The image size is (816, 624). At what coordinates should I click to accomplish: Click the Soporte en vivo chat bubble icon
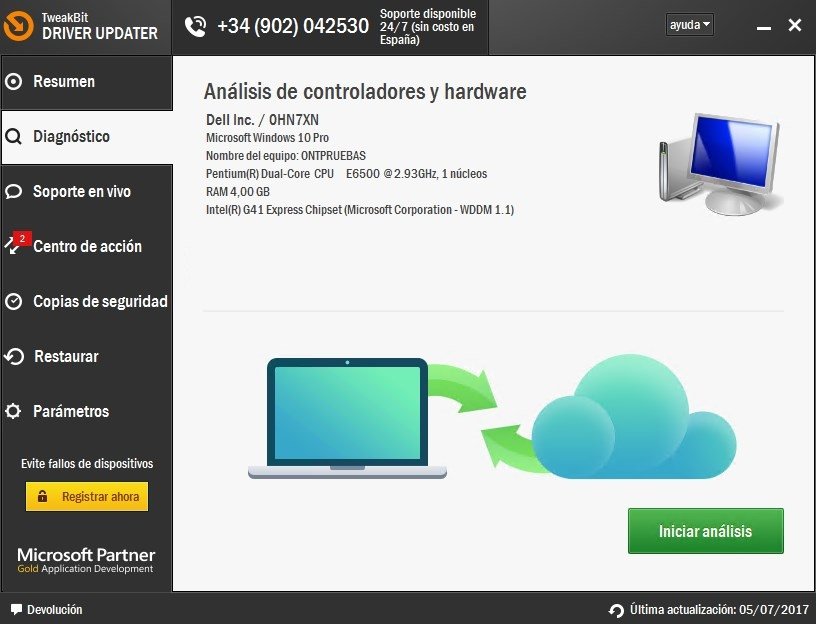[x=14, y=192]
